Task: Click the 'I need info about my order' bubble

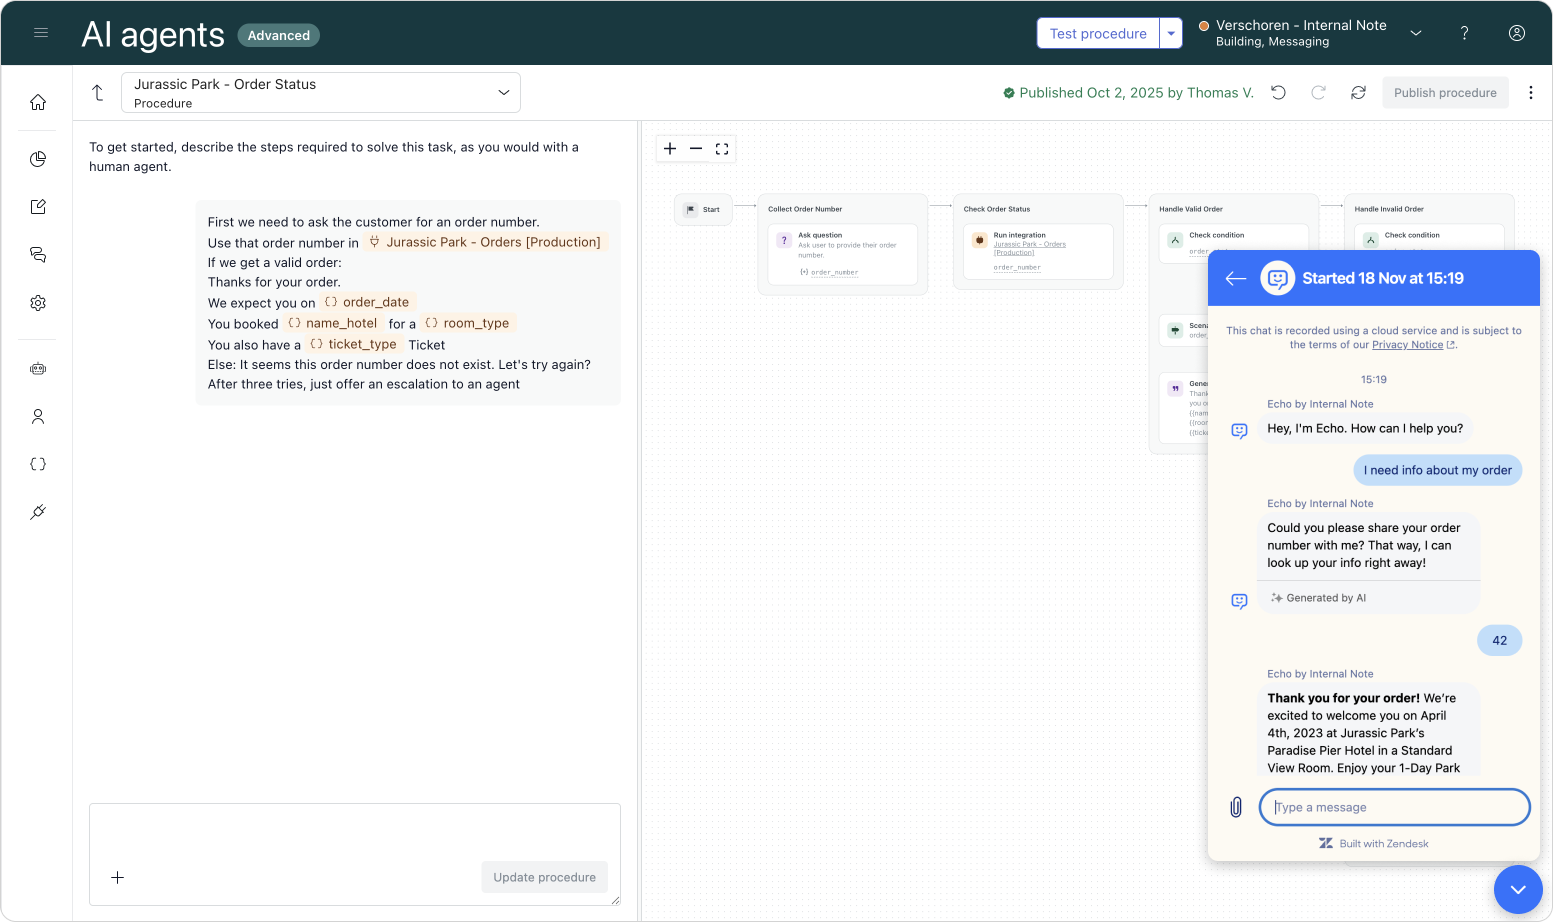Action: point(1437,470)
